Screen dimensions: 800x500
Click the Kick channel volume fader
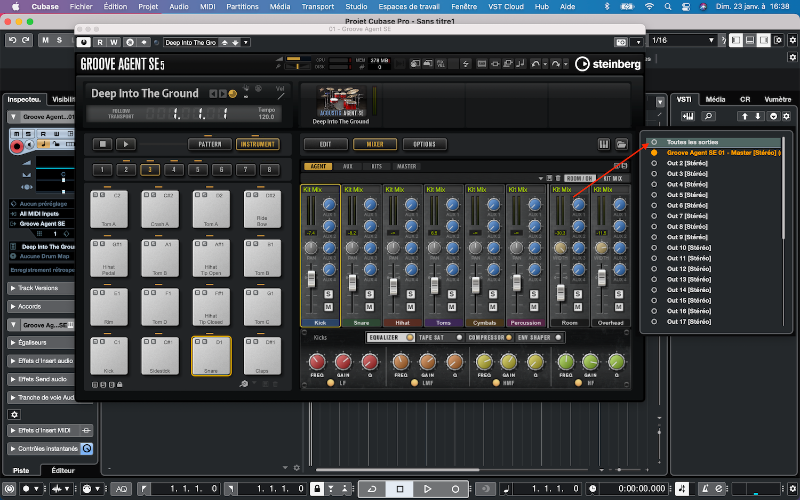pos(311,279)
